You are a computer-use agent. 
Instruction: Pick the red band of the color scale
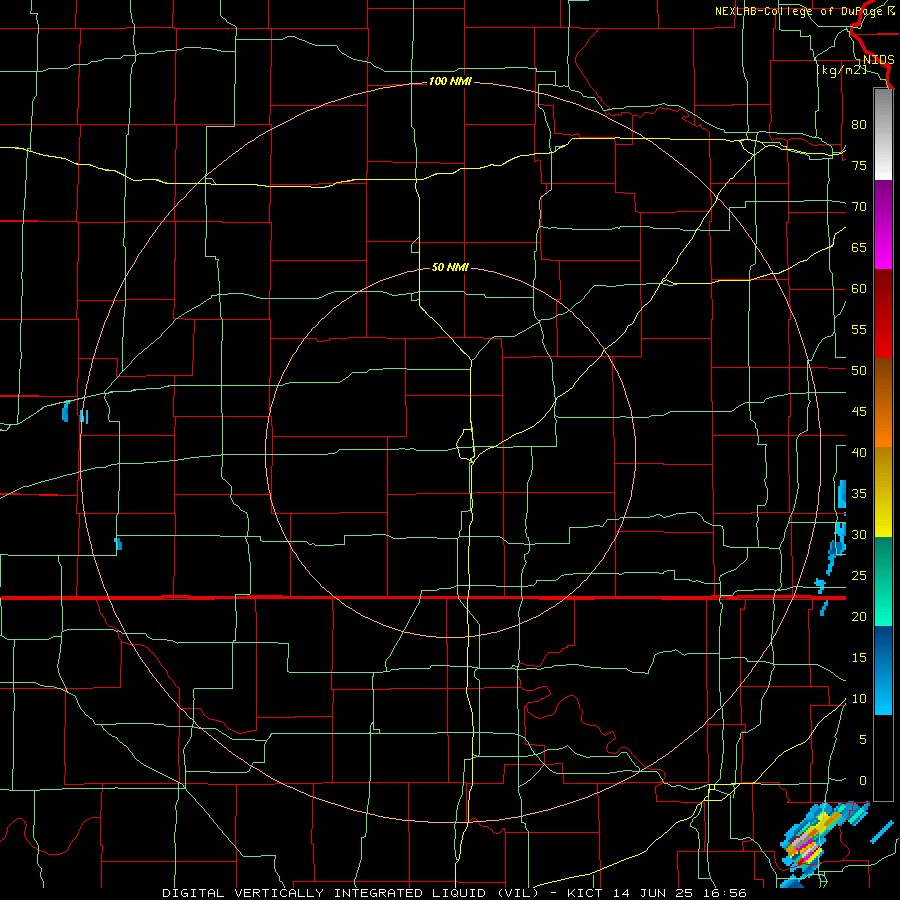click(x=883, y=314)
